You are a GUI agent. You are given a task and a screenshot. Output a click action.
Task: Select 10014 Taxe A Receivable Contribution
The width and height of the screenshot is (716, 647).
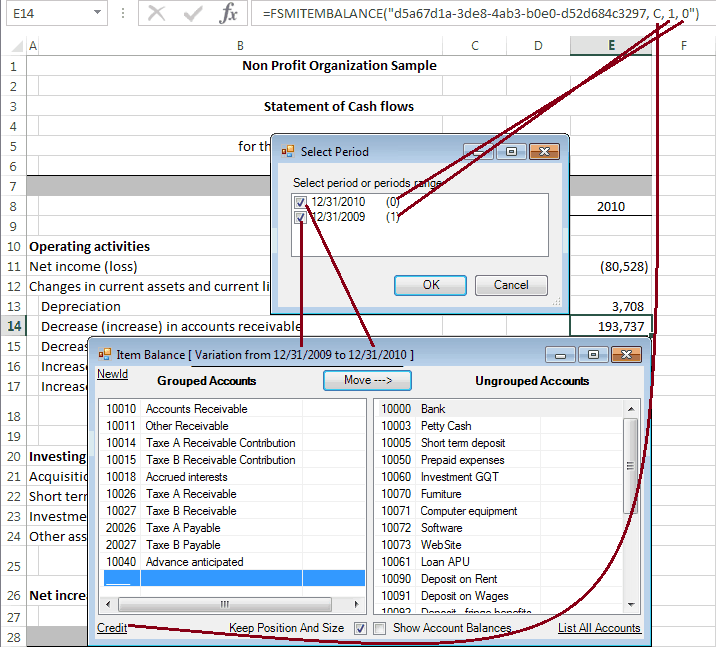(x=233, y=443)
